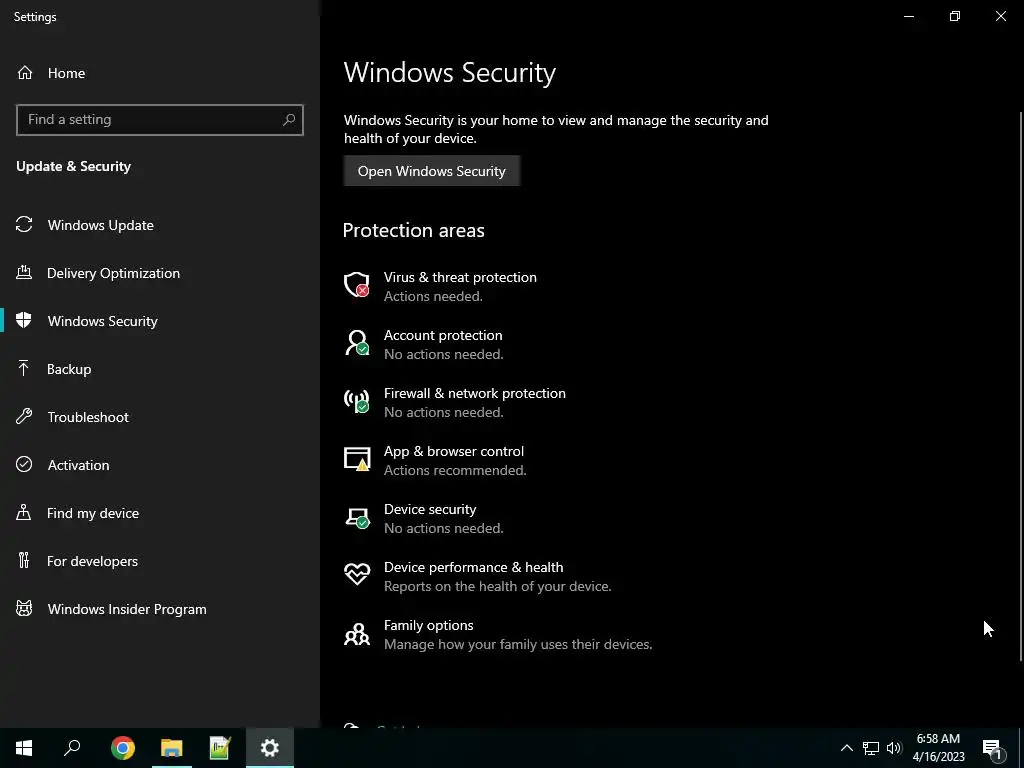Launch Google Chrome from taskbar
1024x768 pixels.
click(123, 748)
